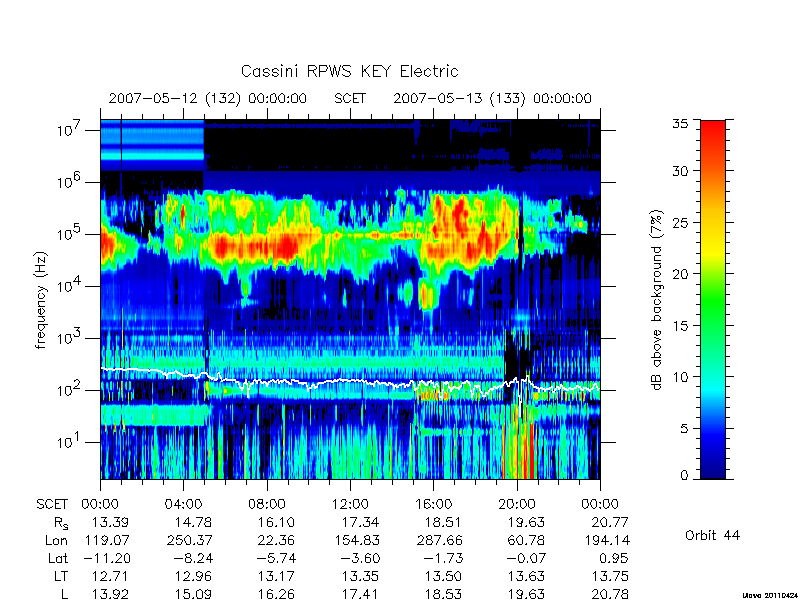
Task: Click L value 16.26
Action: pyautogui.click(x=276, y=594)
